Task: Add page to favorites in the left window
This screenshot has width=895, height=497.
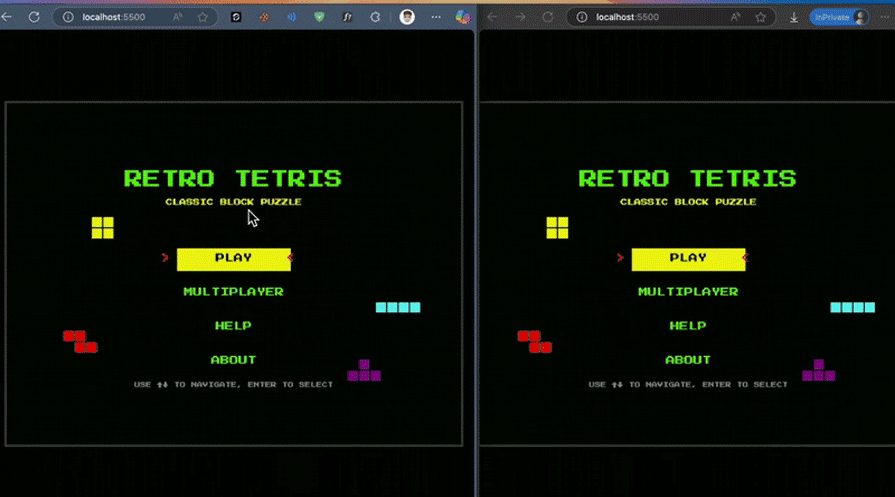Action: (203, 17)
